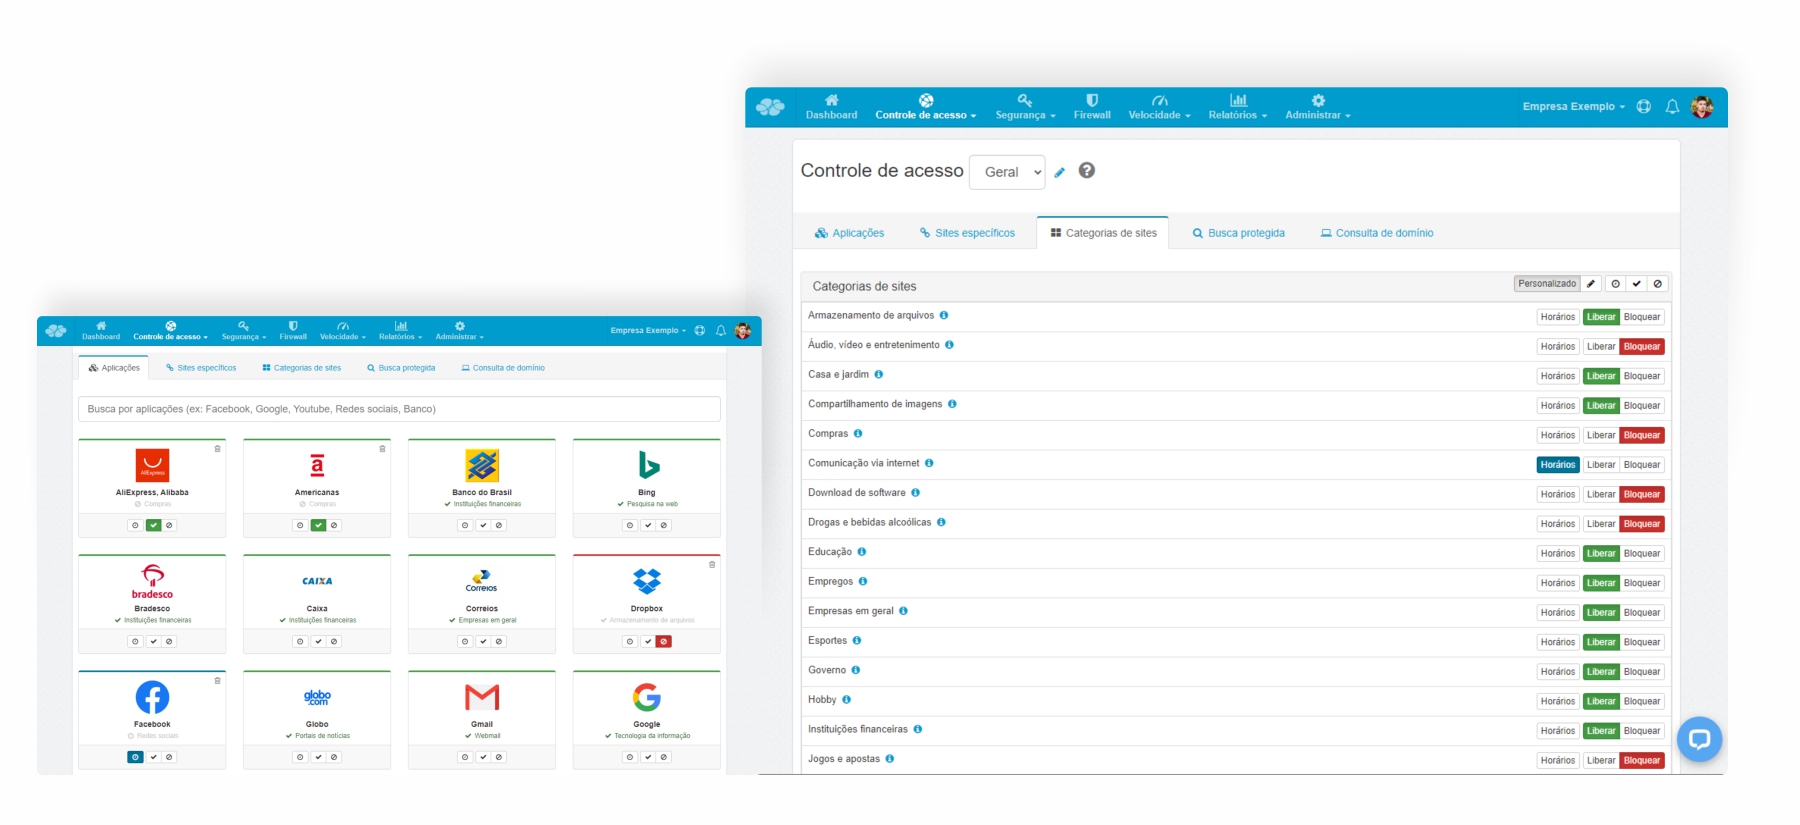This screenshot has width=1800, height=825.
Task: Click the Bradesco application card logo
Action: pyautogui.click(x=152, y=581)
